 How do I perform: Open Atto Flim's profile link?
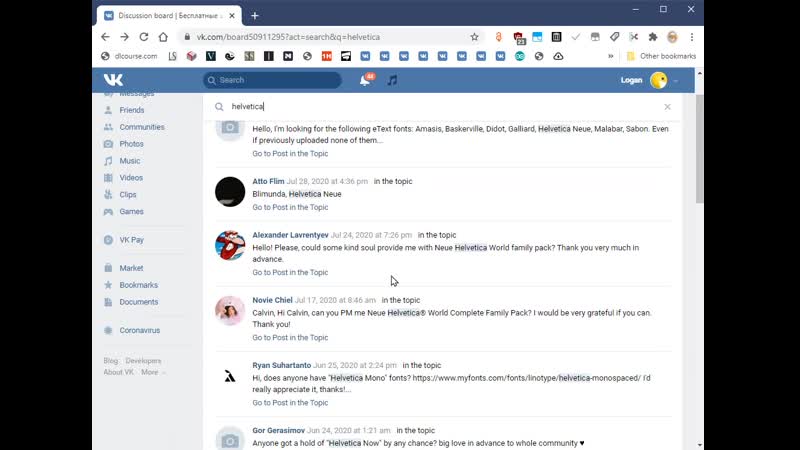268,181
